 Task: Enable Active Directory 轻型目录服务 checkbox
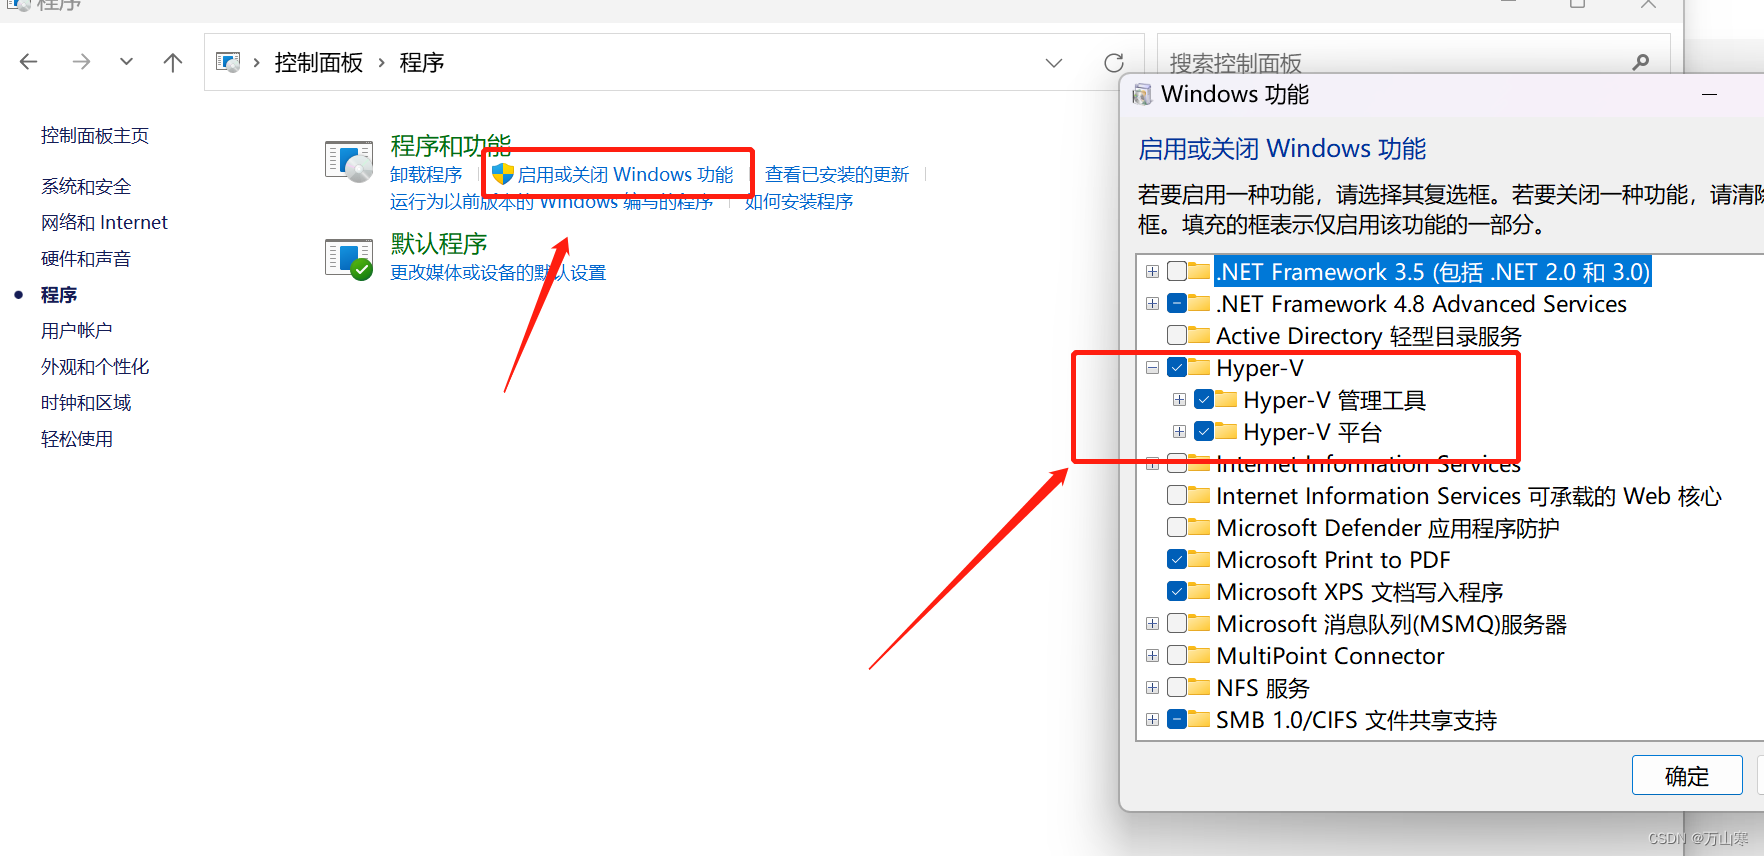(x=1177, y=336)
